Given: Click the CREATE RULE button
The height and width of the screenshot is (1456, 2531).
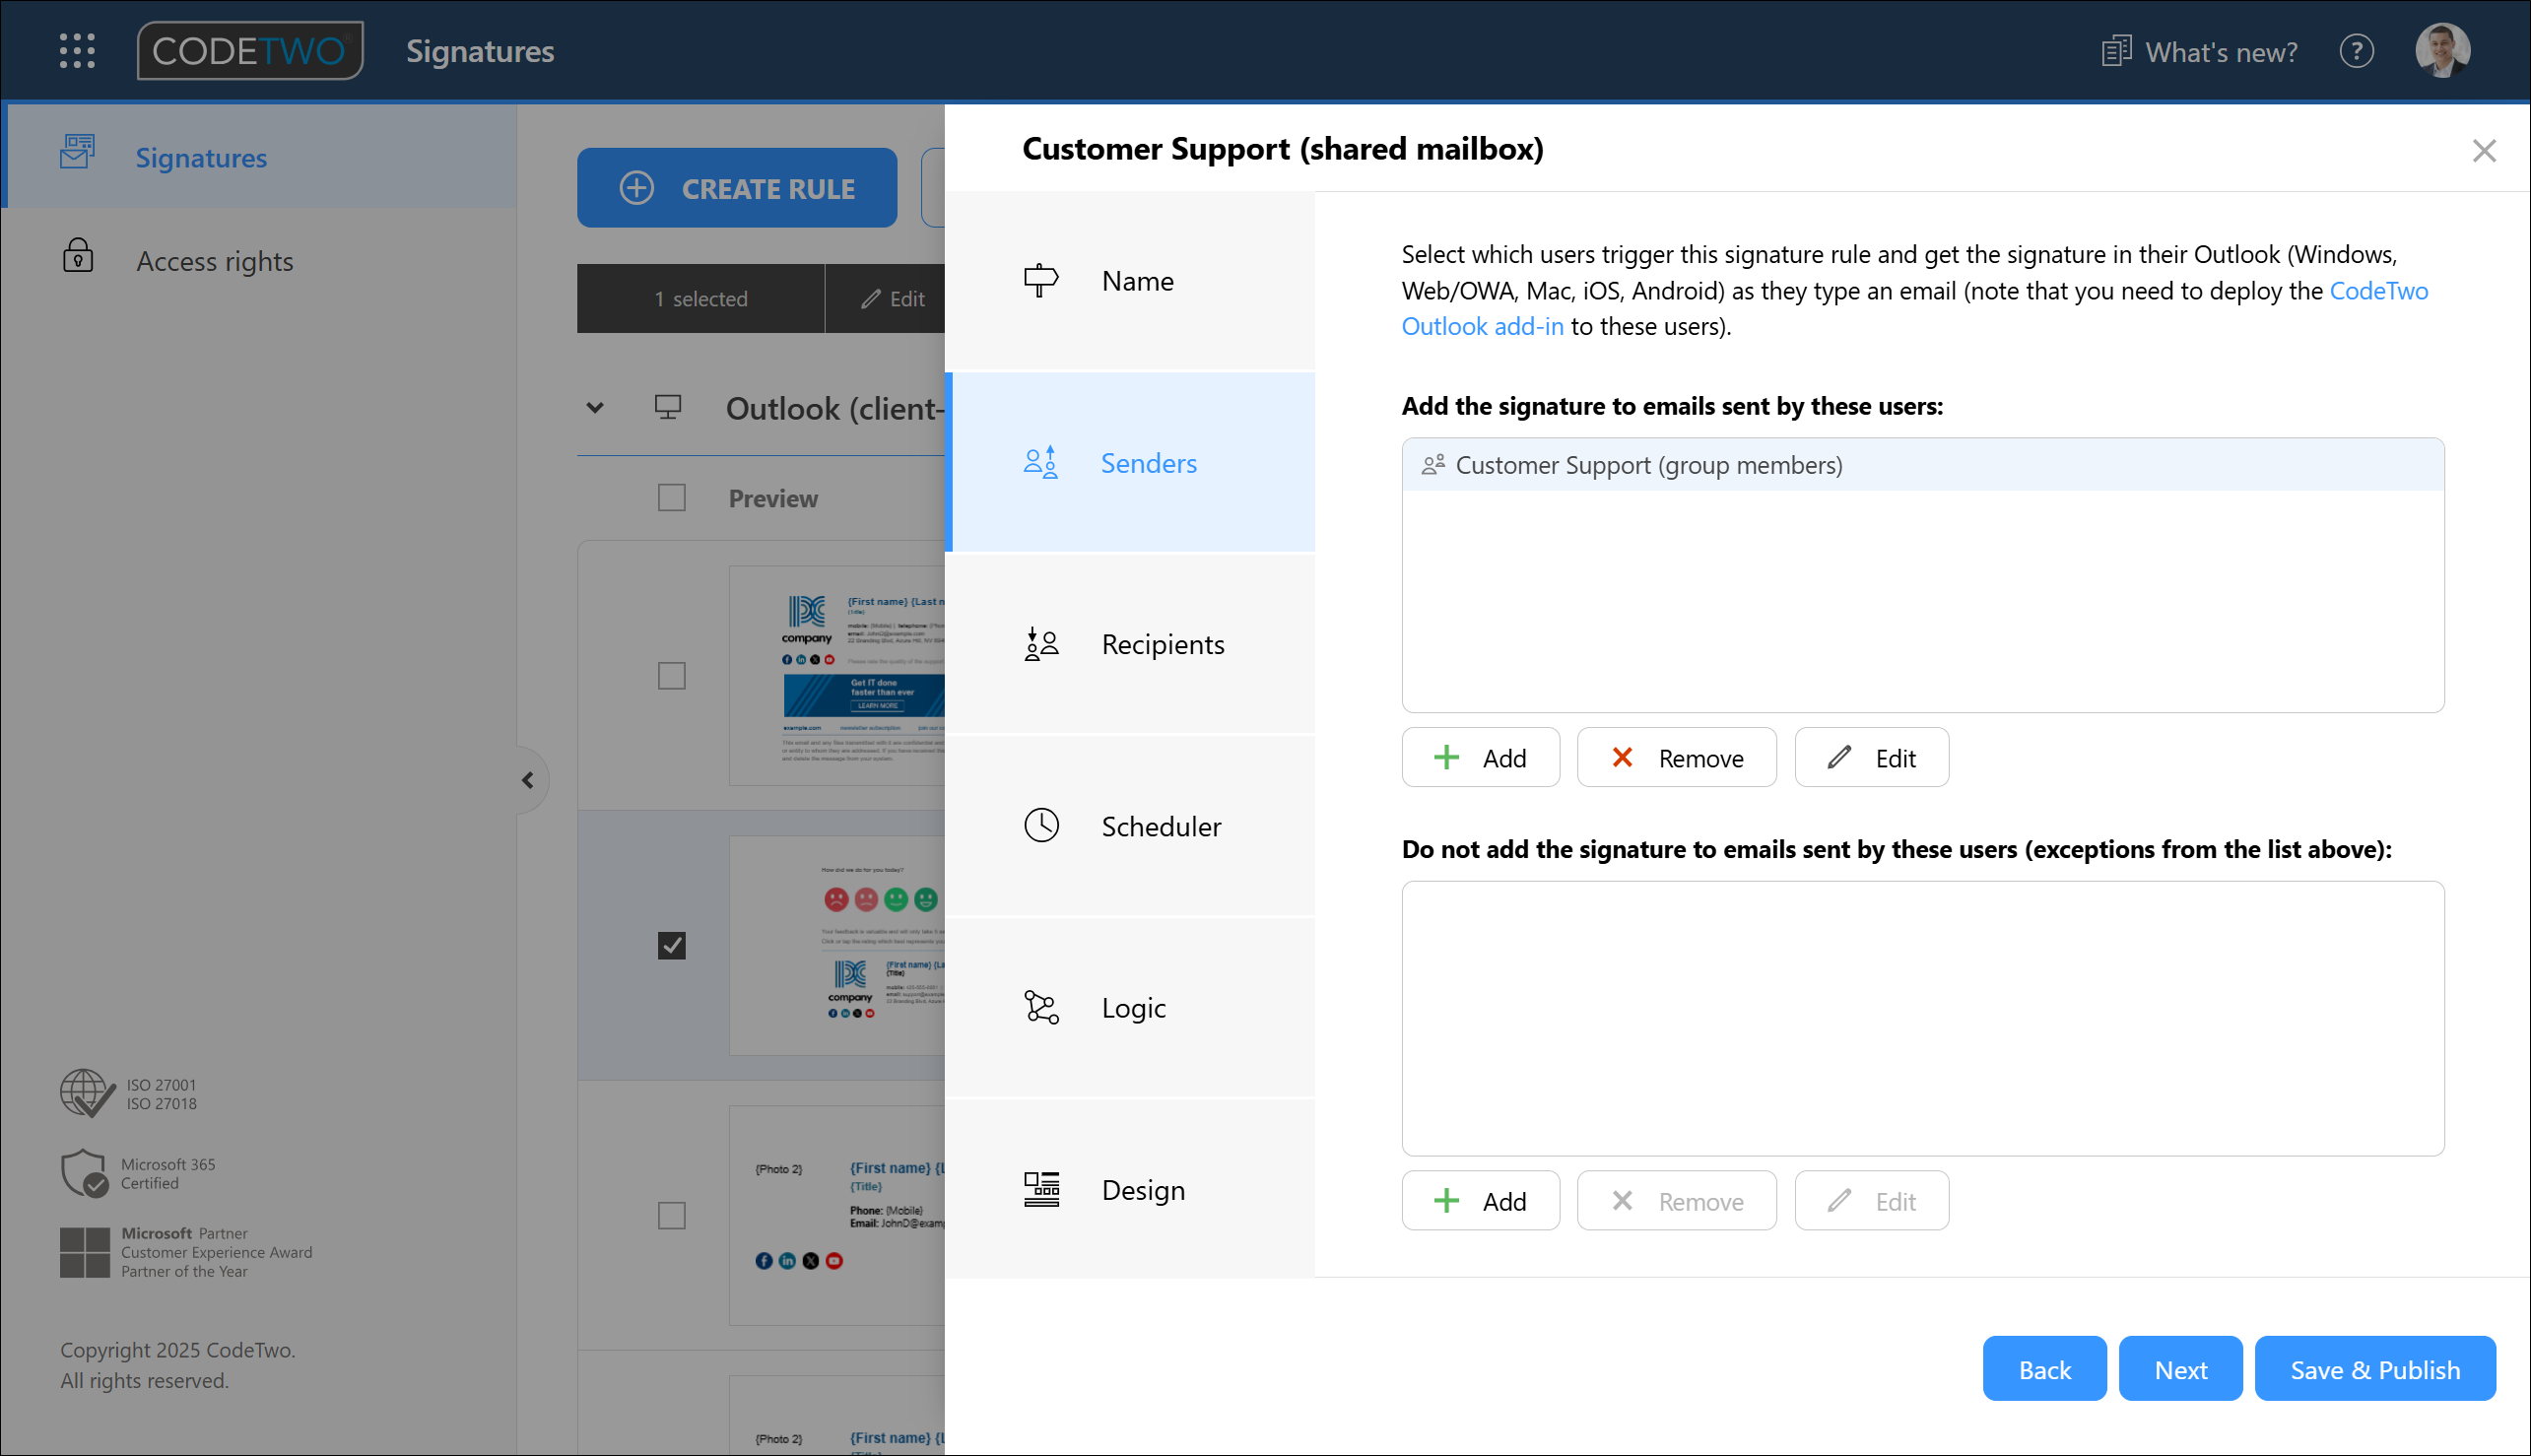Looking at the screenshot, I should tap(737, 188).
